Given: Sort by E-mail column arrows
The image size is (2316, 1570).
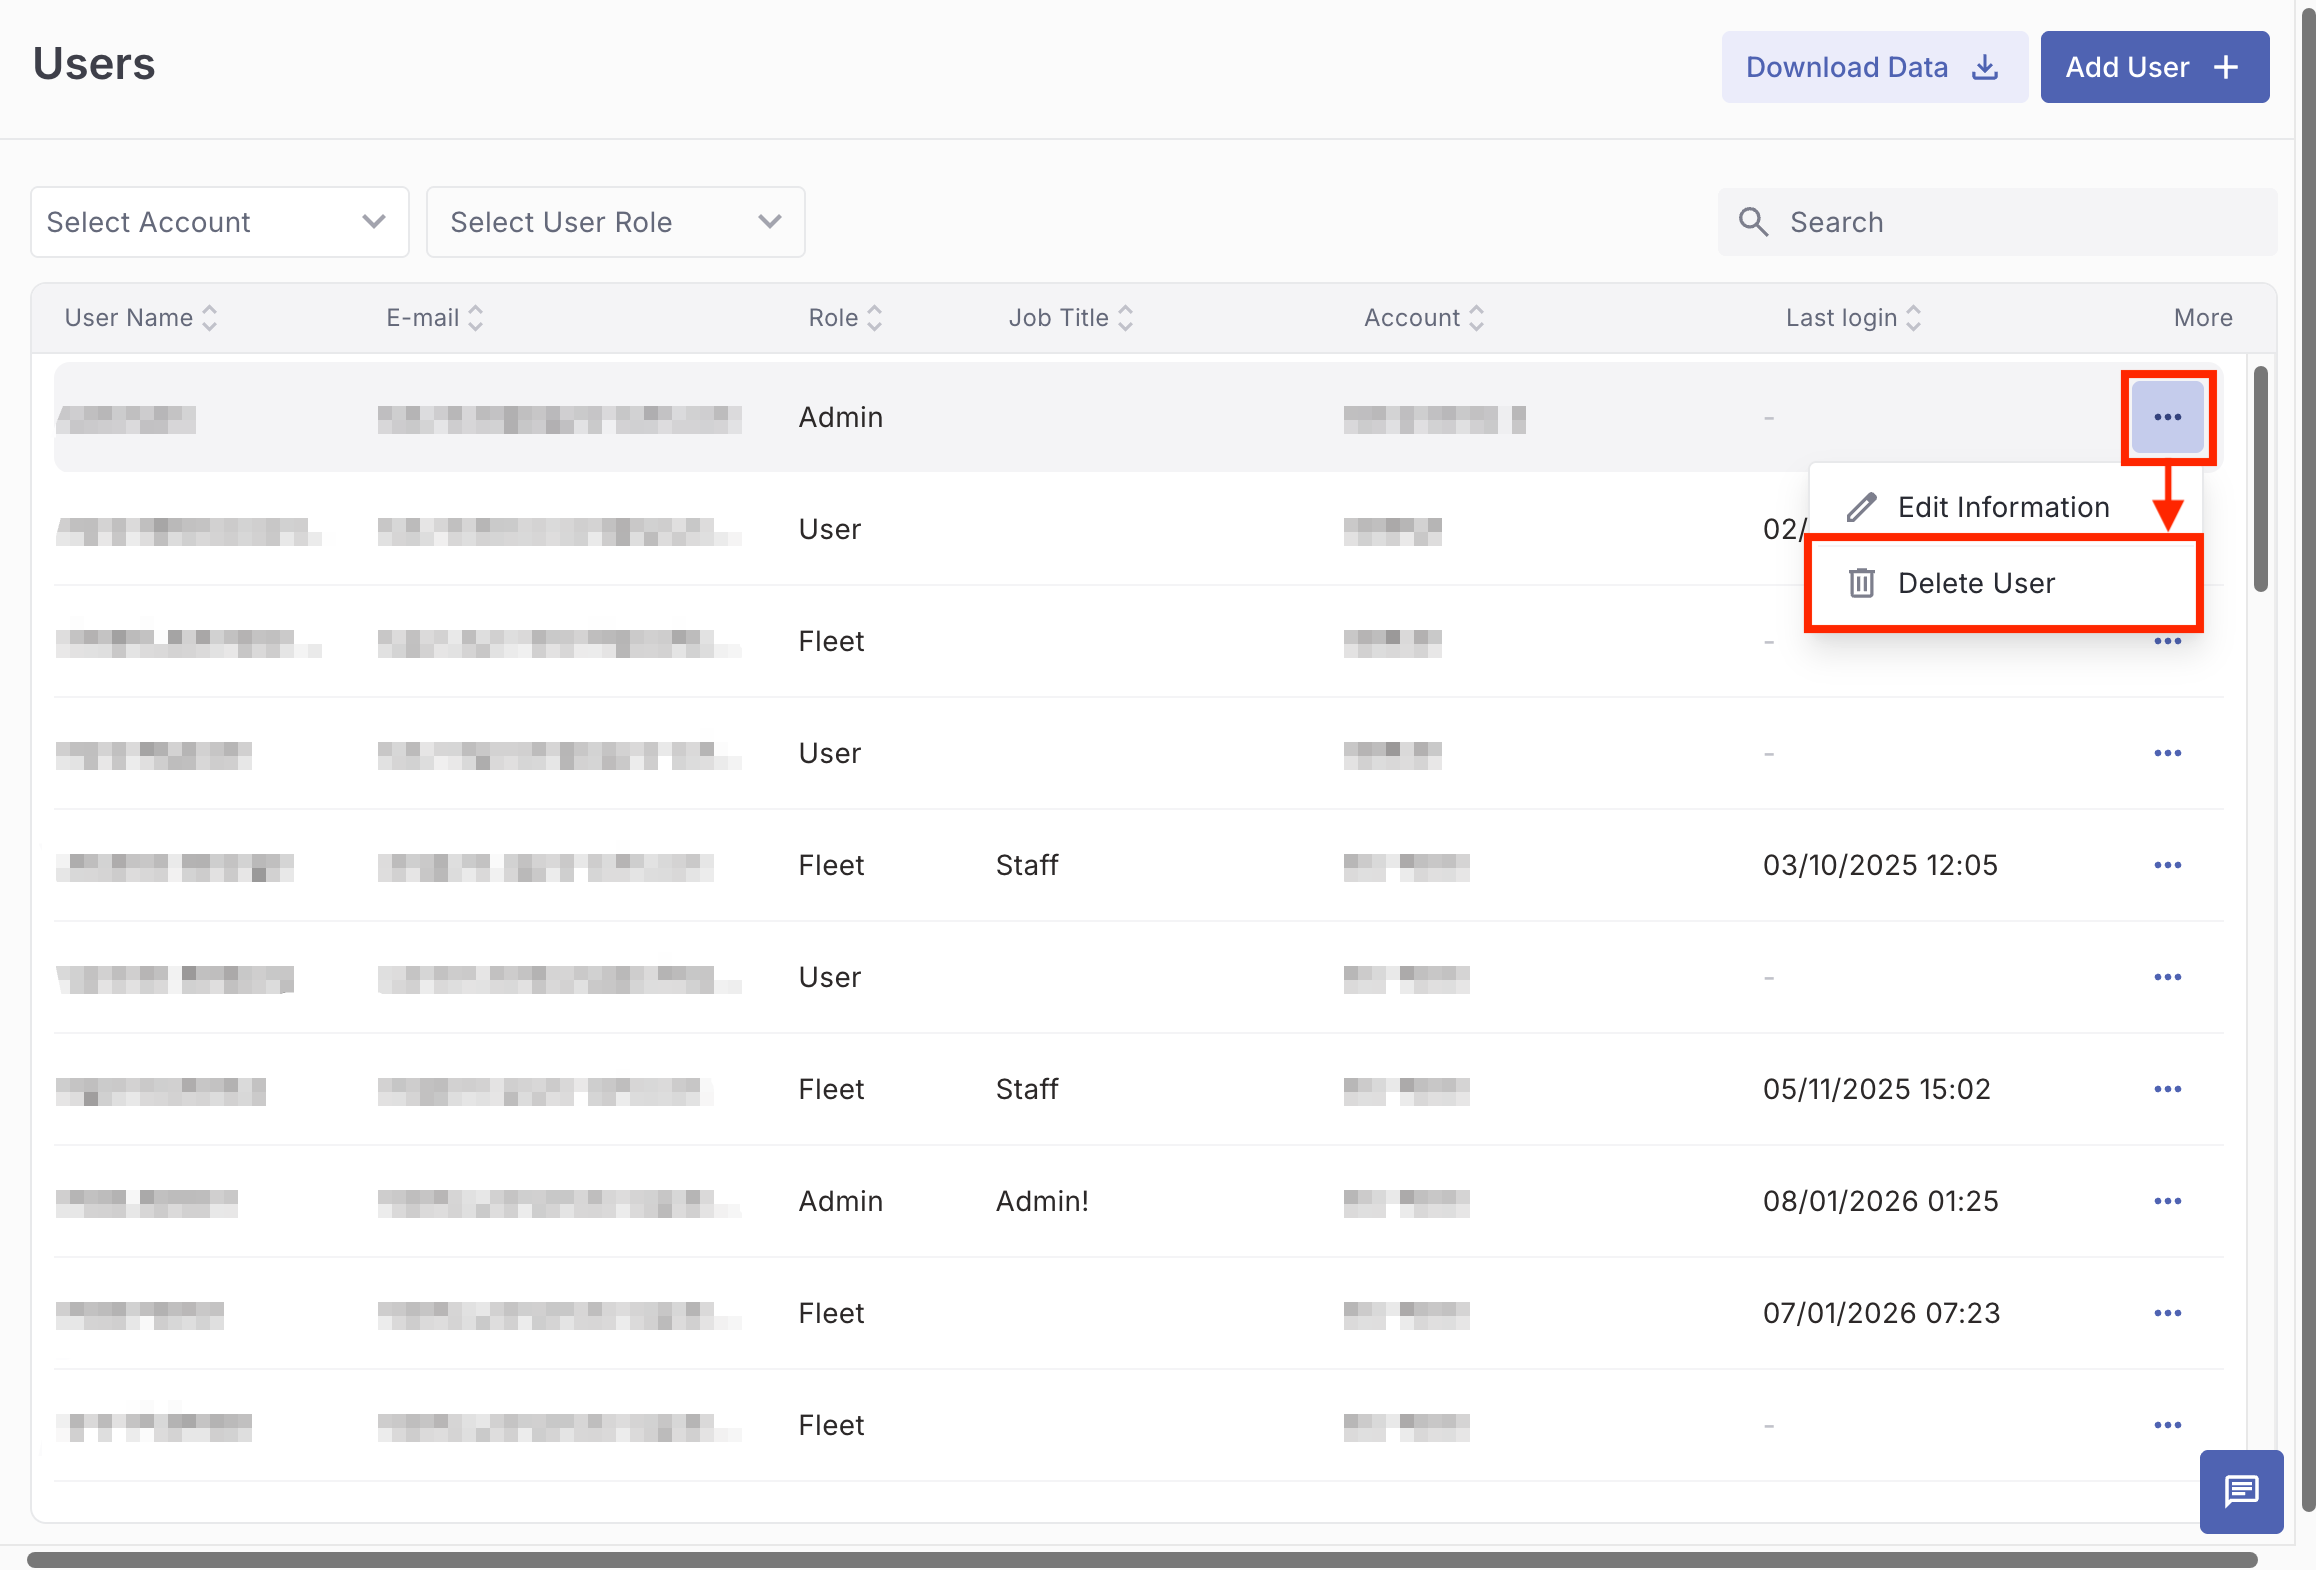Looking at the screenshot, I should [x=476, y=318].
